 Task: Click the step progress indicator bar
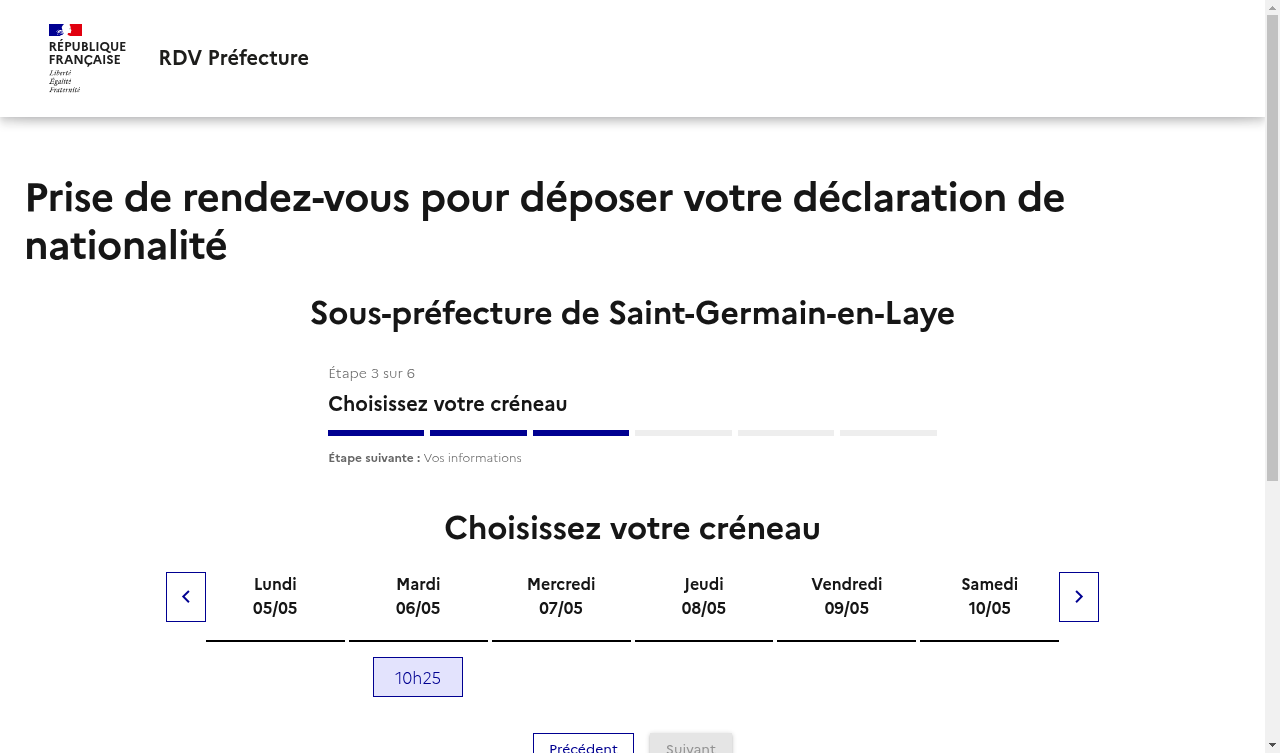tap(632, 433)
